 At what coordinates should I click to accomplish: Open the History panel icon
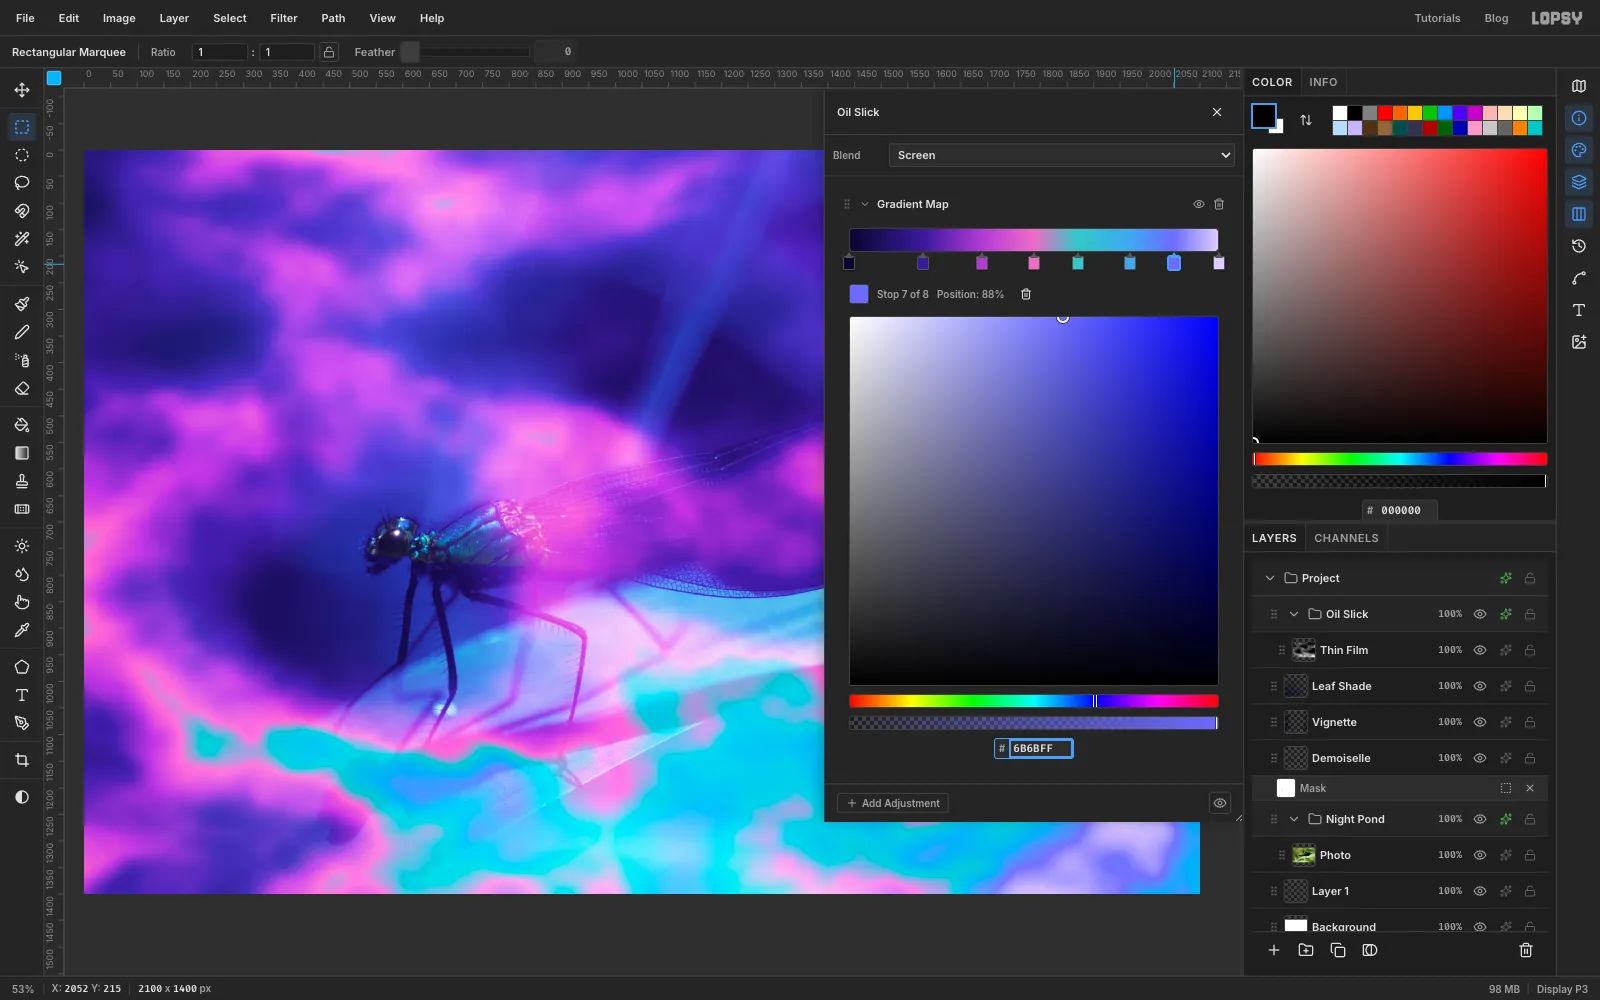(x=1579, y=246)
